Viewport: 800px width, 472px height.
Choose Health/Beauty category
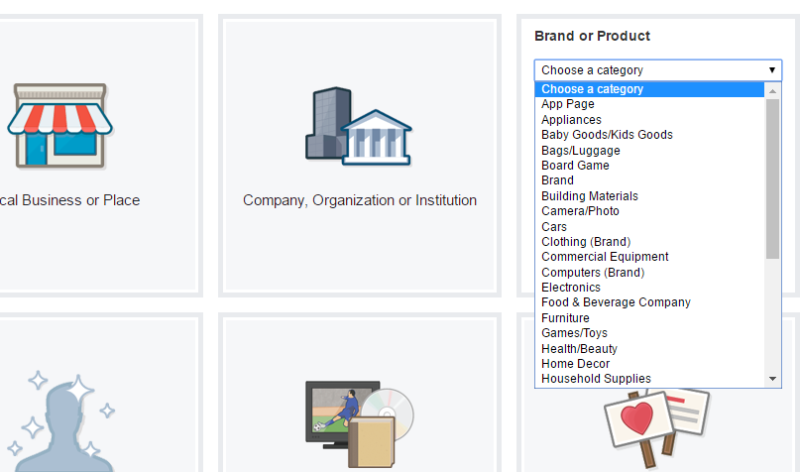pos(649,349)
